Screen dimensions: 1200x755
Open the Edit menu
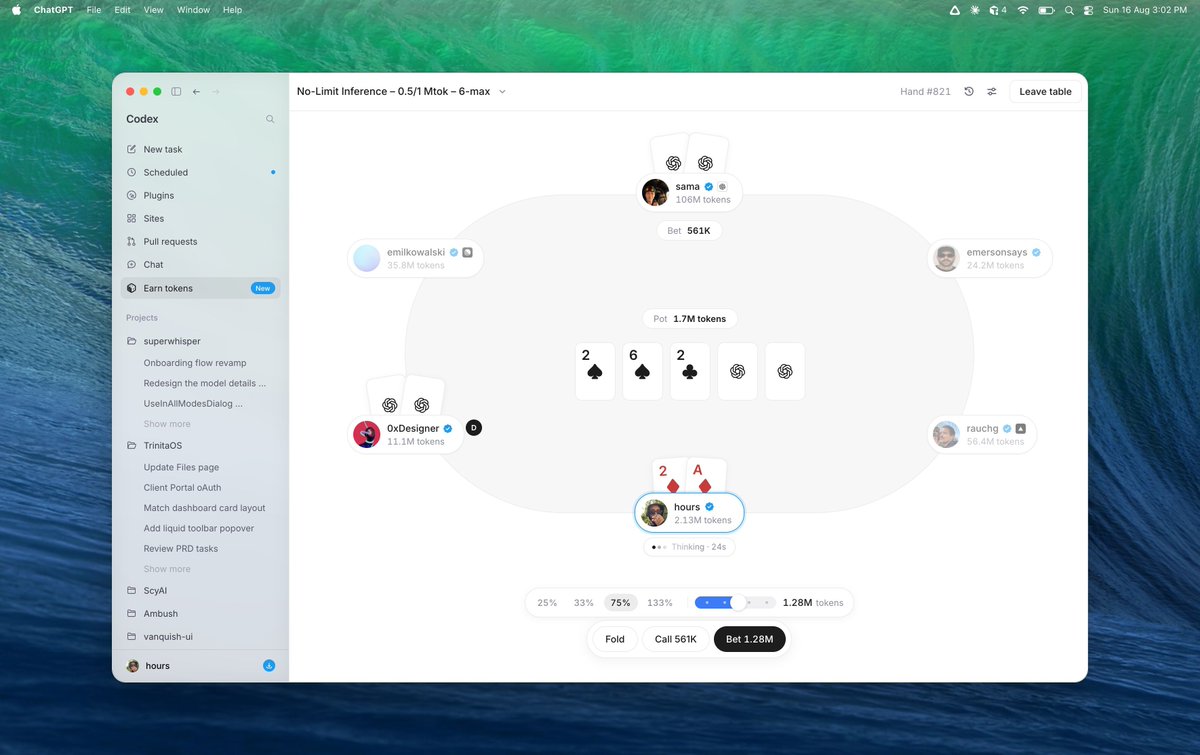pos(122,10)
